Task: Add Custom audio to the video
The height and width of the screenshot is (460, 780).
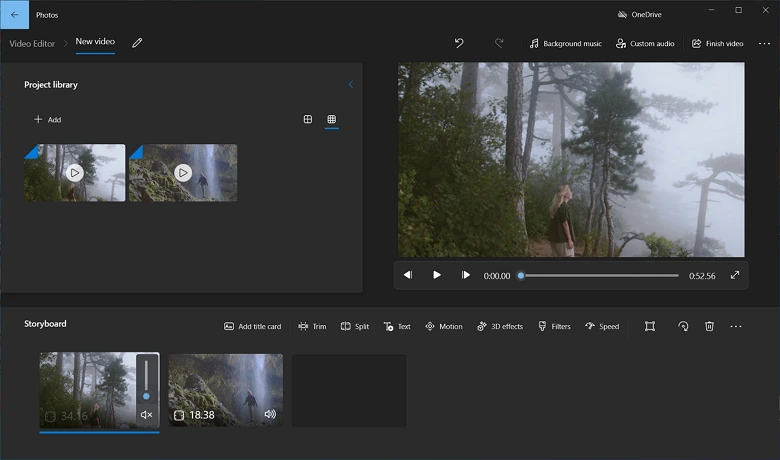Action: pyautogui.click(x=645, y=44)
